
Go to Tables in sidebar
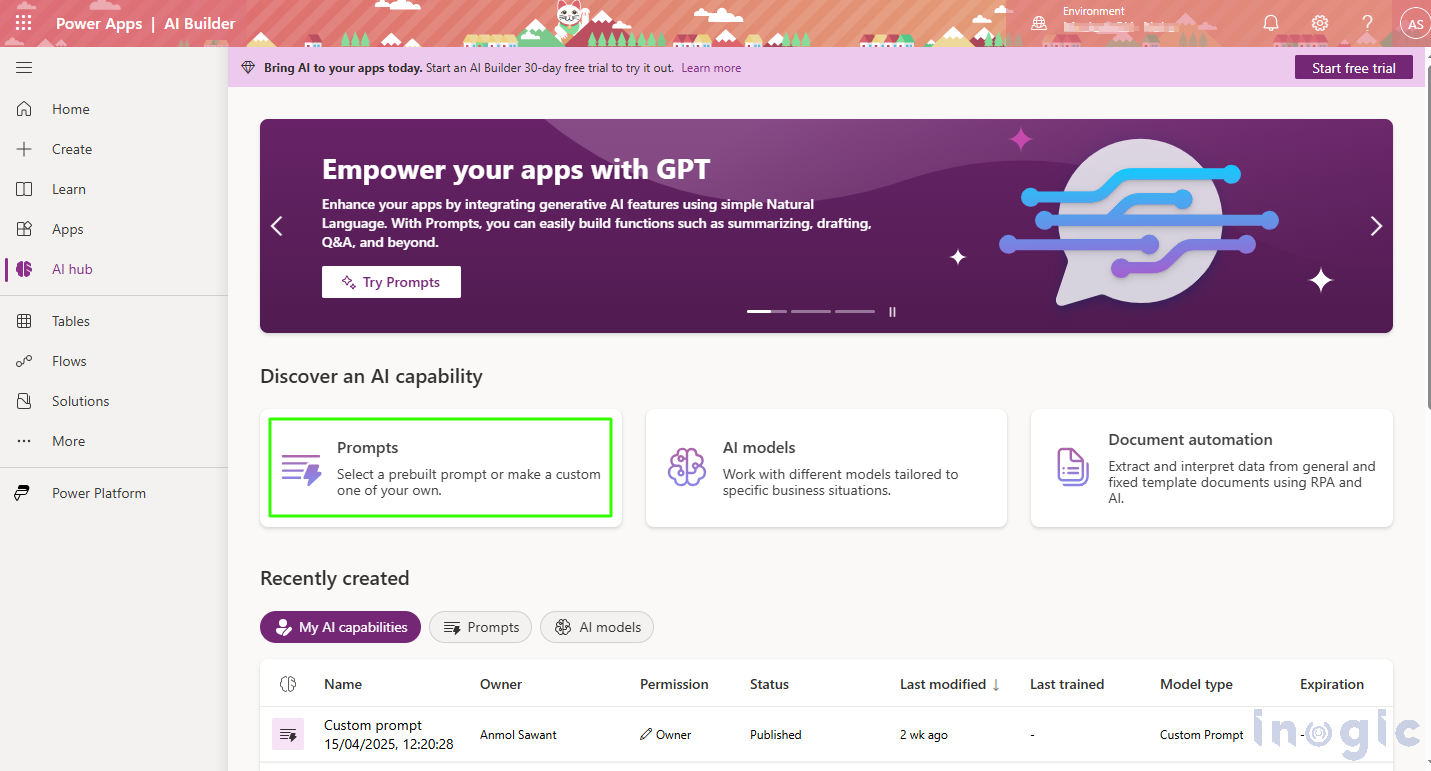pos(113,321)
